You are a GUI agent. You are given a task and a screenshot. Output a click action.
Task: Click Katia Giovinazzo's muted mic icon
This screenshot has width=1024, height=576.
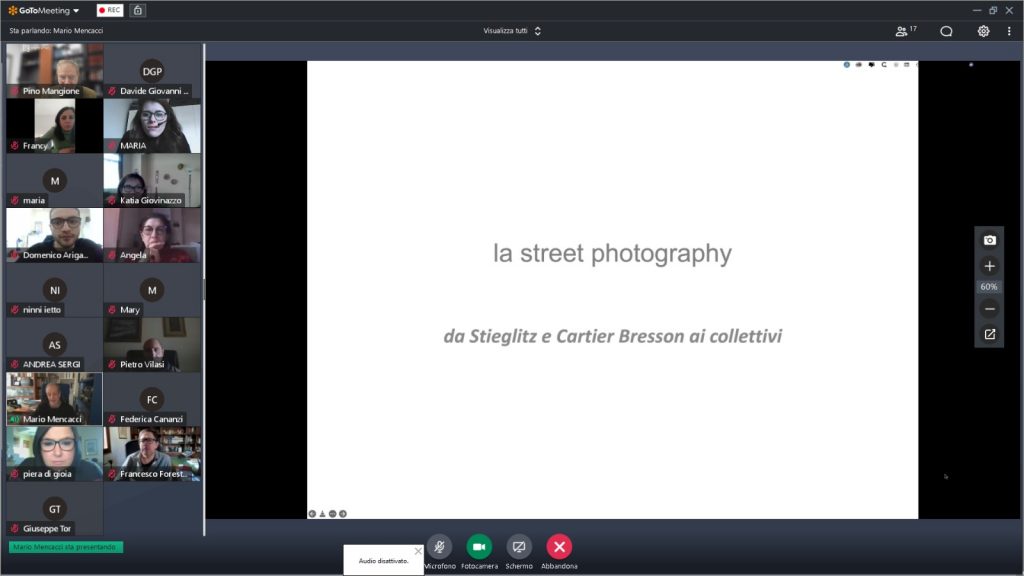(112, 200)
